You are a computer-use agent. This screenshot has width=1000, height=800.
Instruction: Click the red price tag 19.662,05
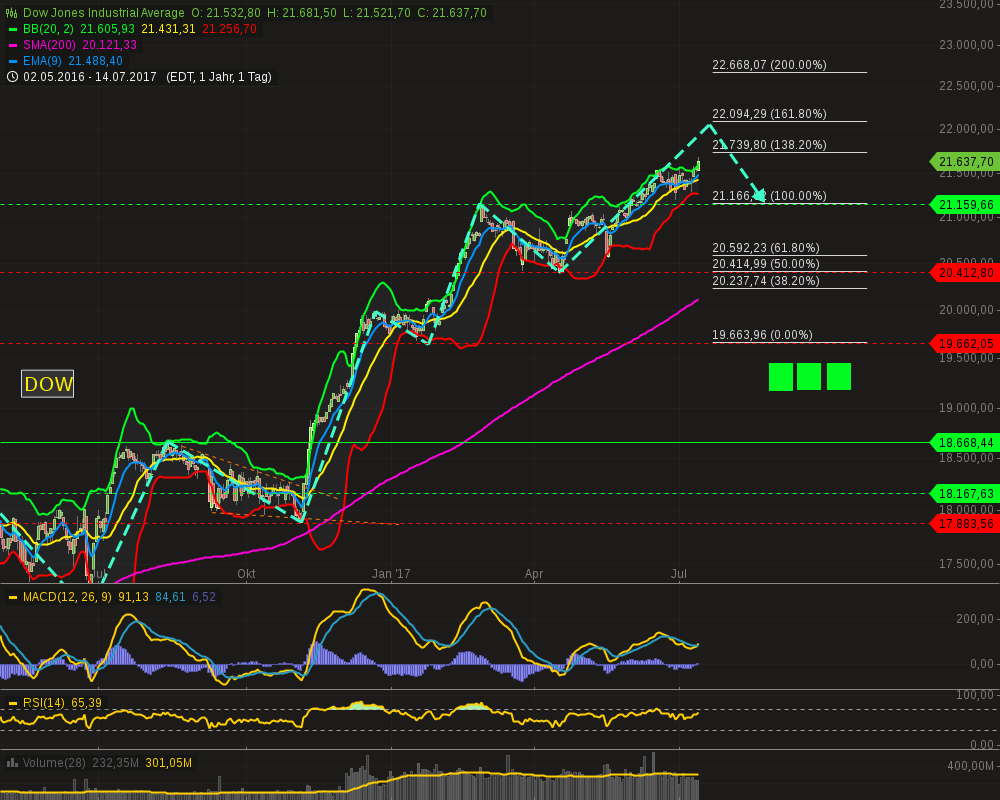click(x=965, y=344)
